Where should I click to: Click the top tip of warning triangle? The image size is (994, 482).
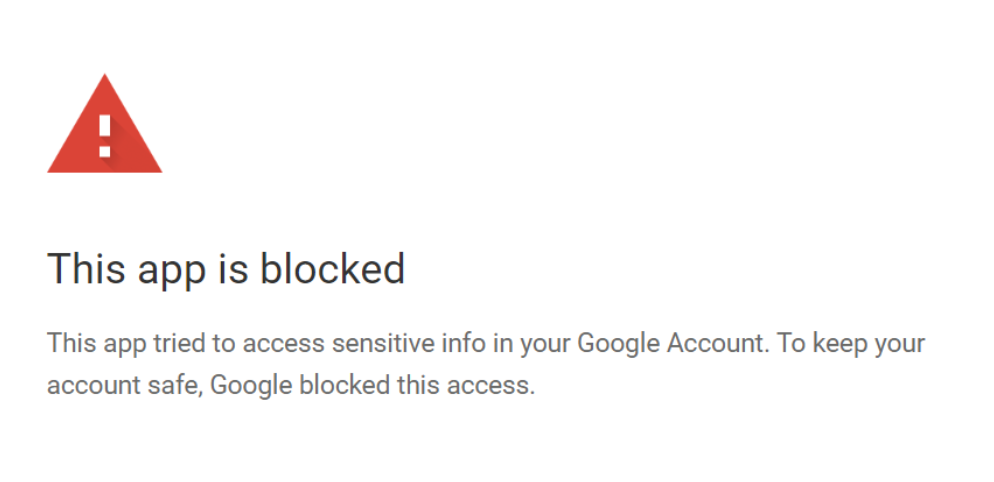[x=105, y=79]
